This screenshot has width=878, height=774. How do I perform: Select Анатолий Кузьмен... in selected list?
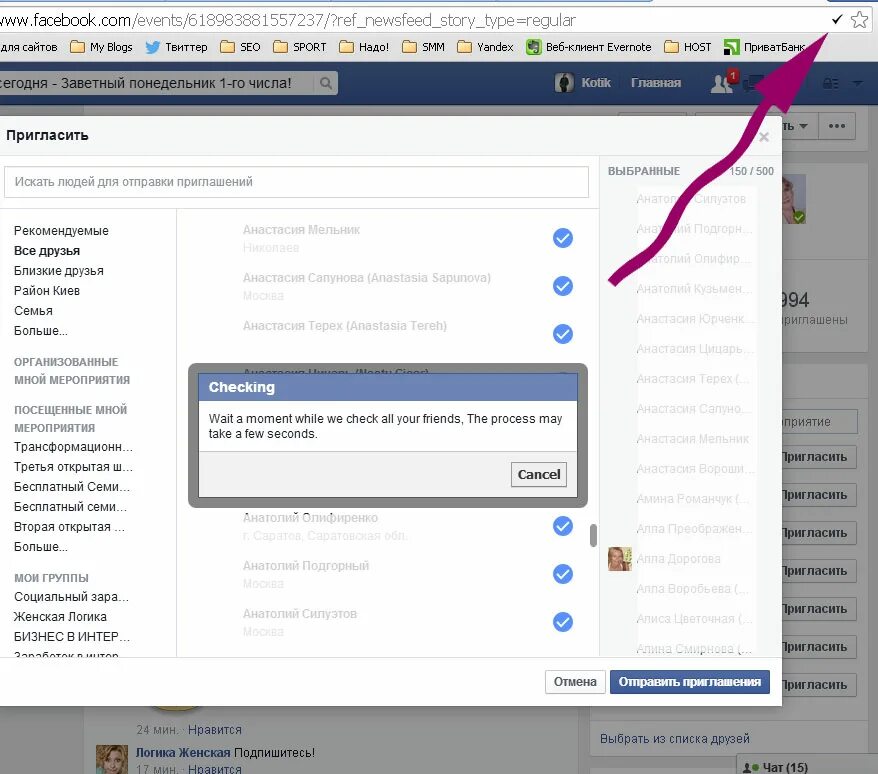point(694,289)
